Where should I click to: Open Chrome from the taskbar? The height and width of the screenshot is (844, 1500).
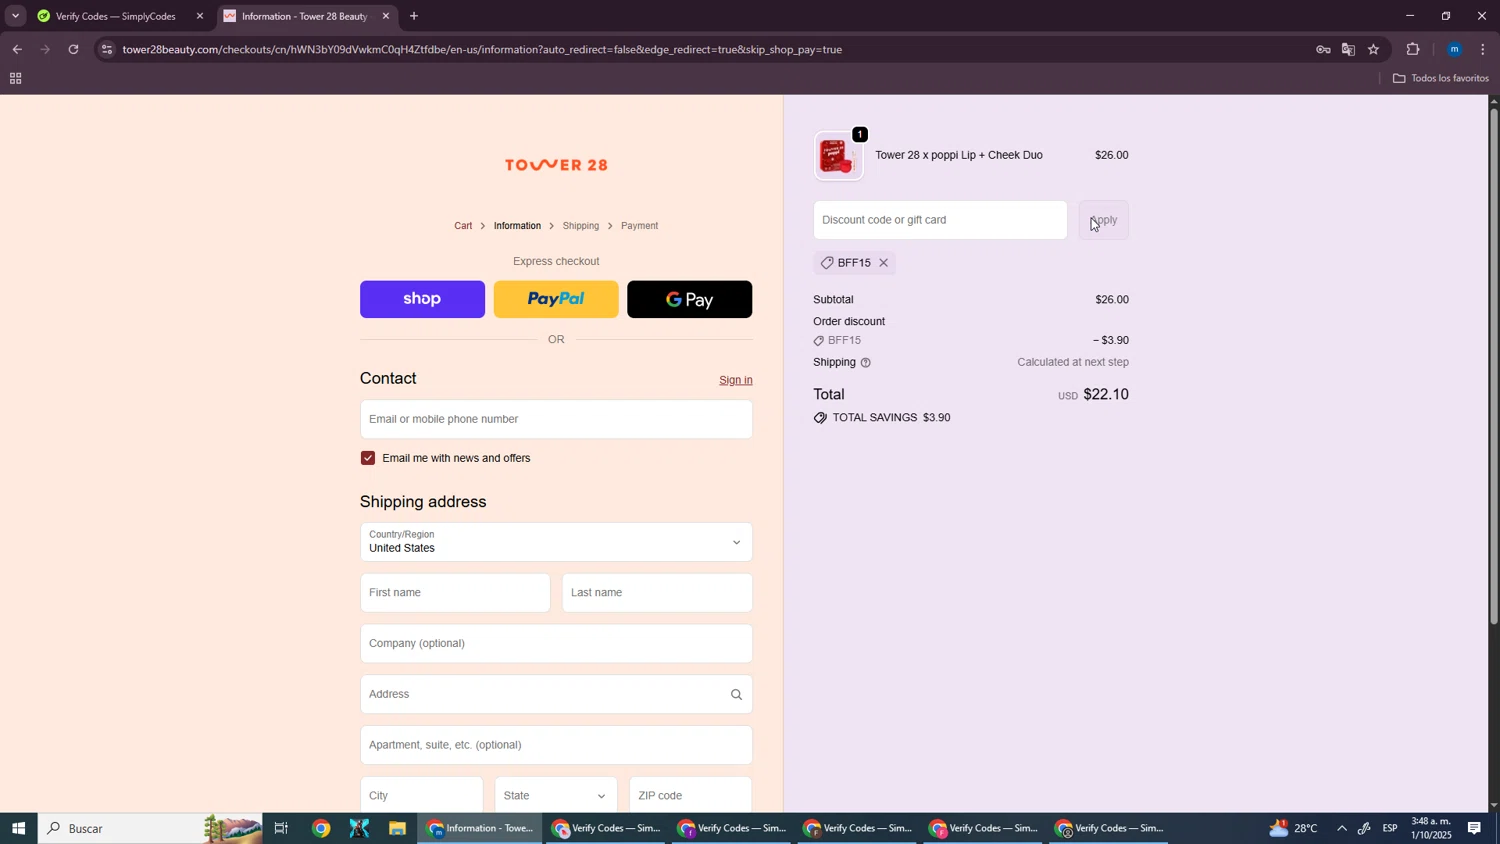[321, 828]
